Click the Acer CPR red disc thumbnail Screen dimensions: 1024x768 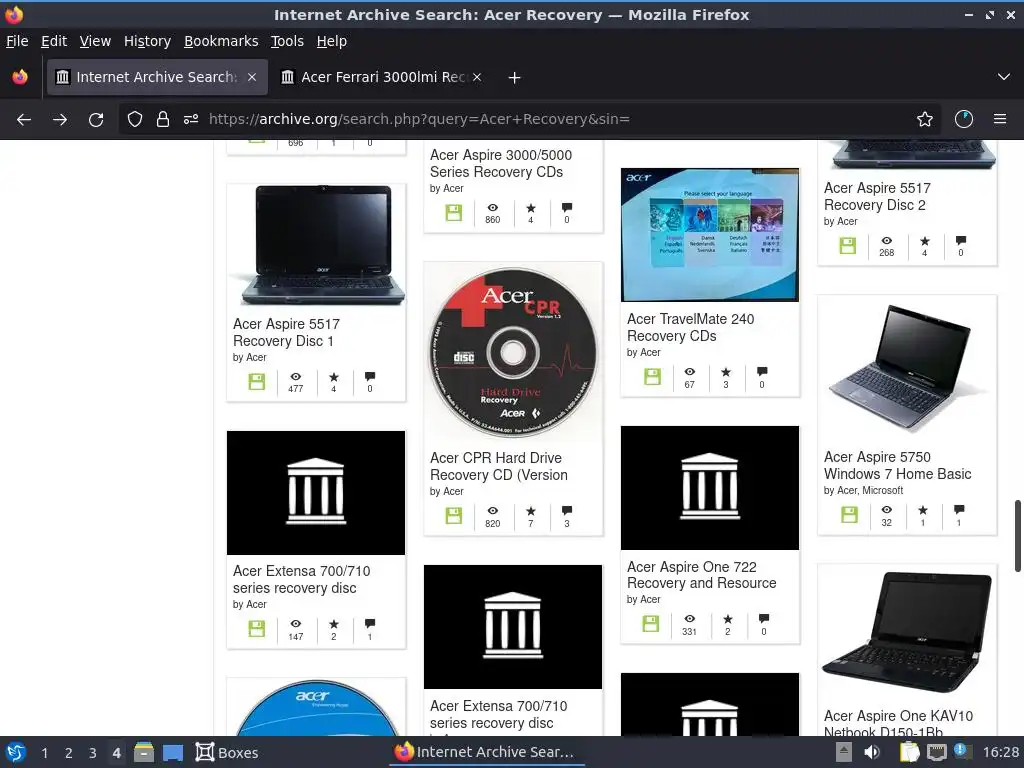click(x=513, y=352)
